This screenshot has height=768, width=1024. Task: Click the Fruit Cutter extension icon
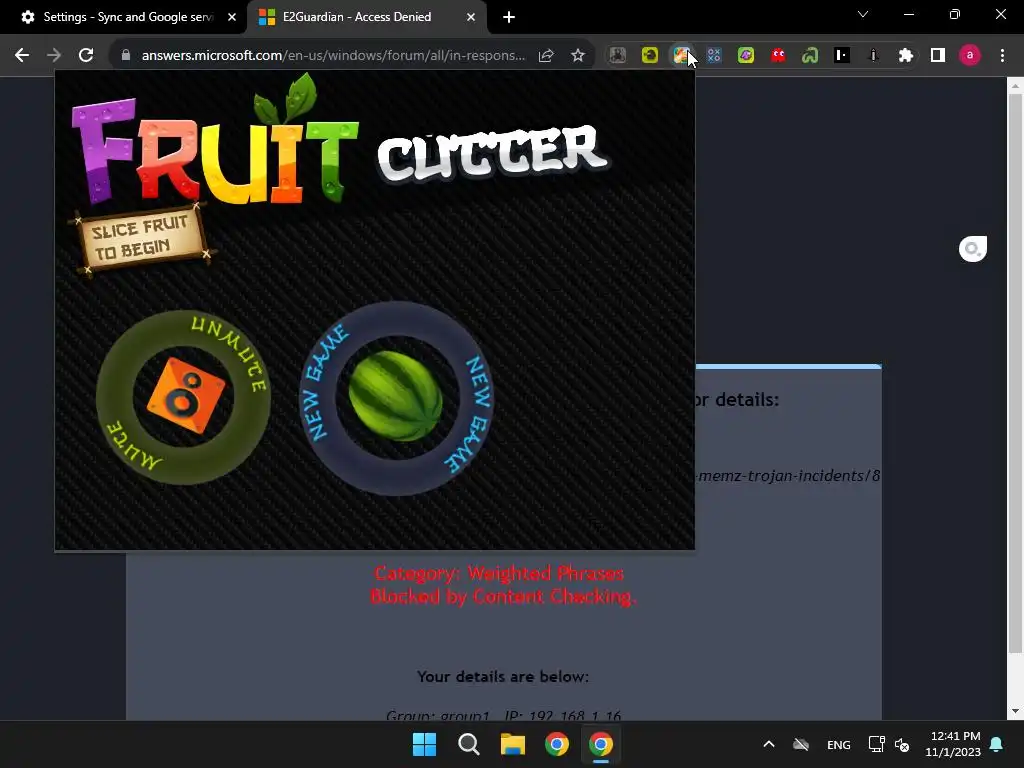[x=681, y=56]
